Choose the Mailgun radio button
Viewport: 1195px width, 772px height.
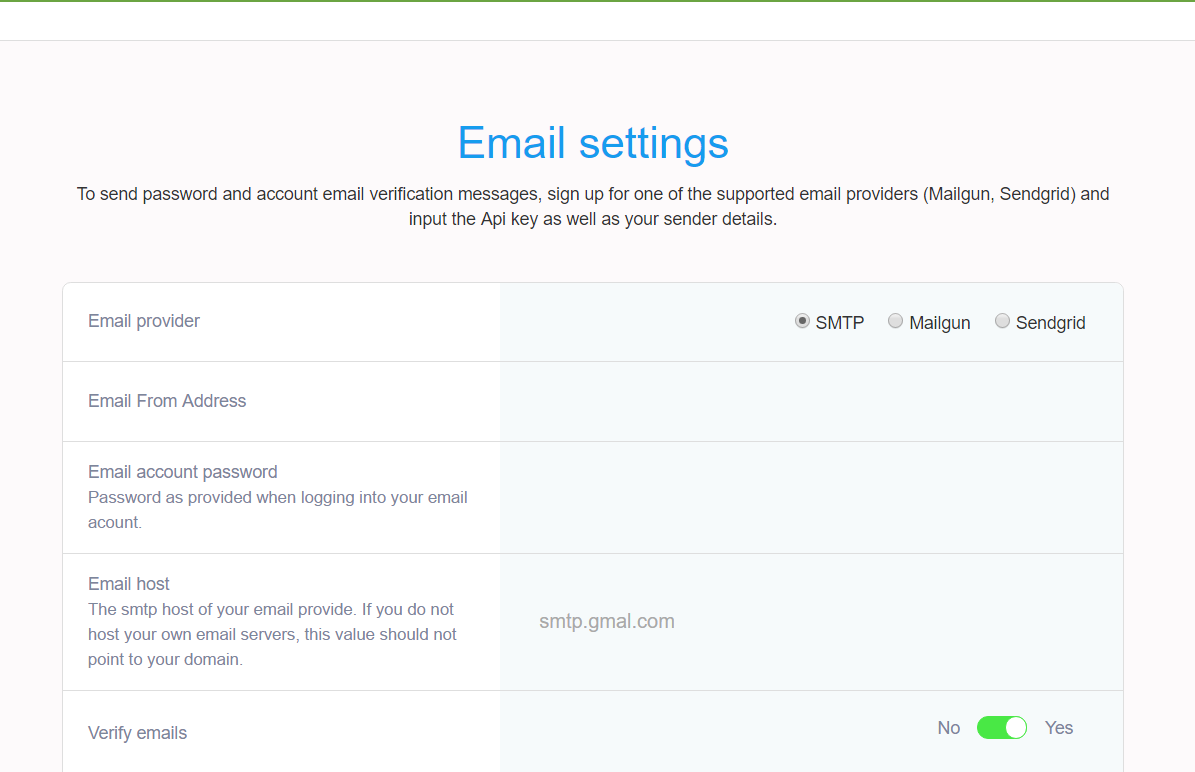[895, 321]
